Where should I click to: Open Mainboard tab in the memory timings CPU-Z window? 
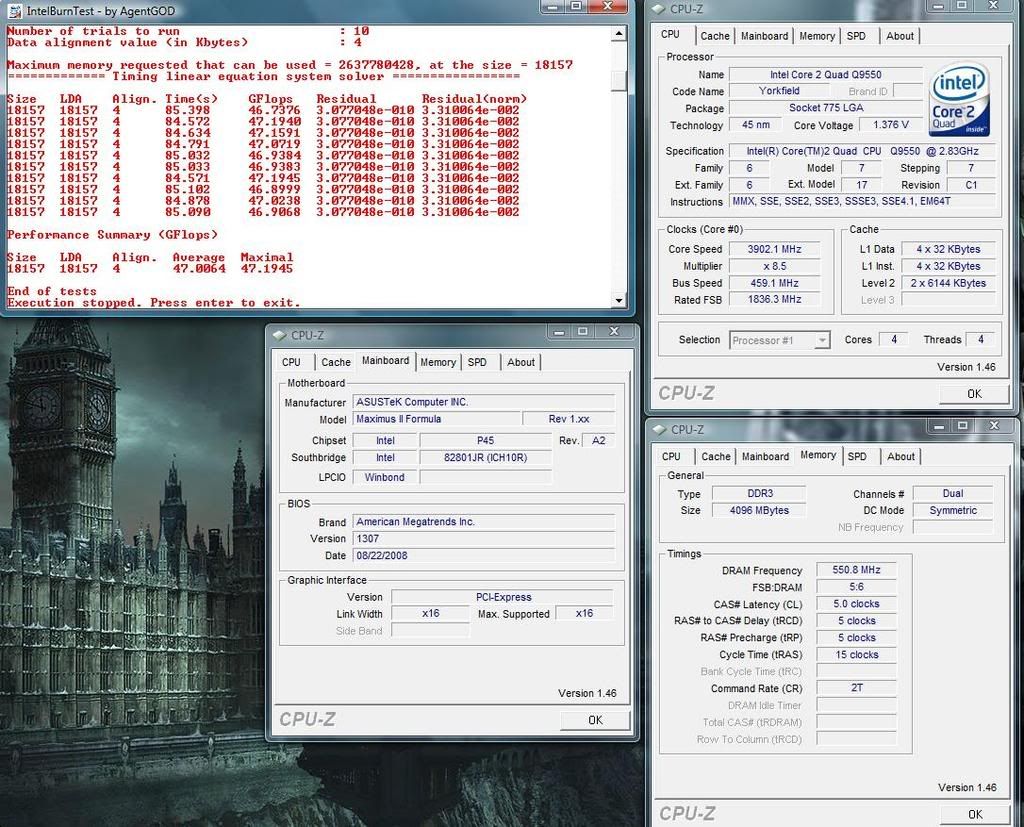click(x=765, y=457)
